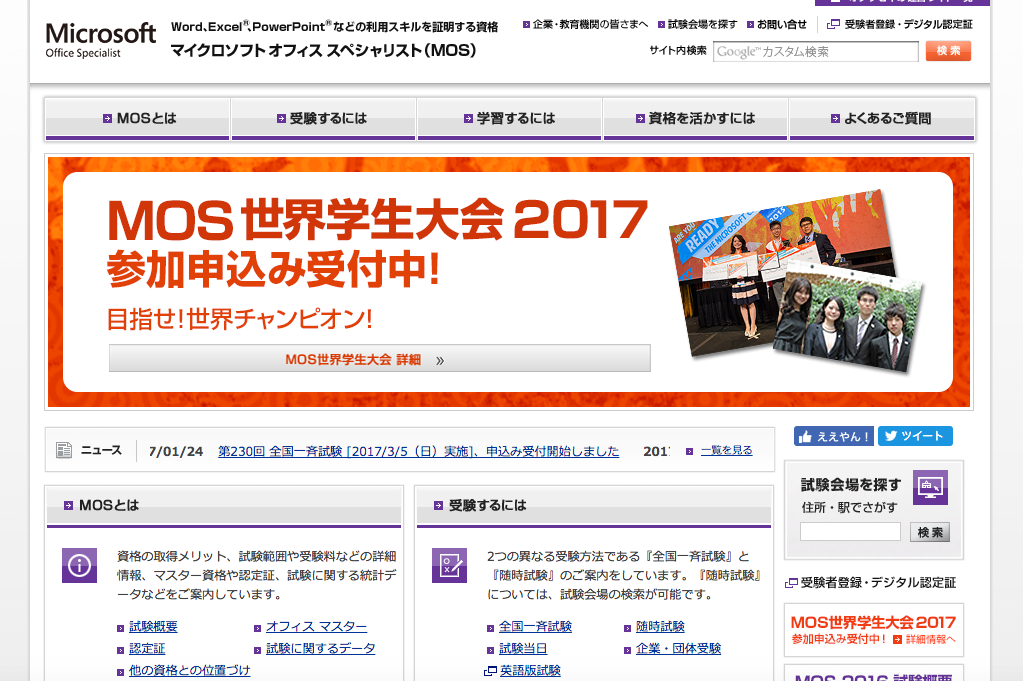This screenshot has height=681, width=1023.
Task: Open the 試験概要 link
Action: tap(153, 627)
